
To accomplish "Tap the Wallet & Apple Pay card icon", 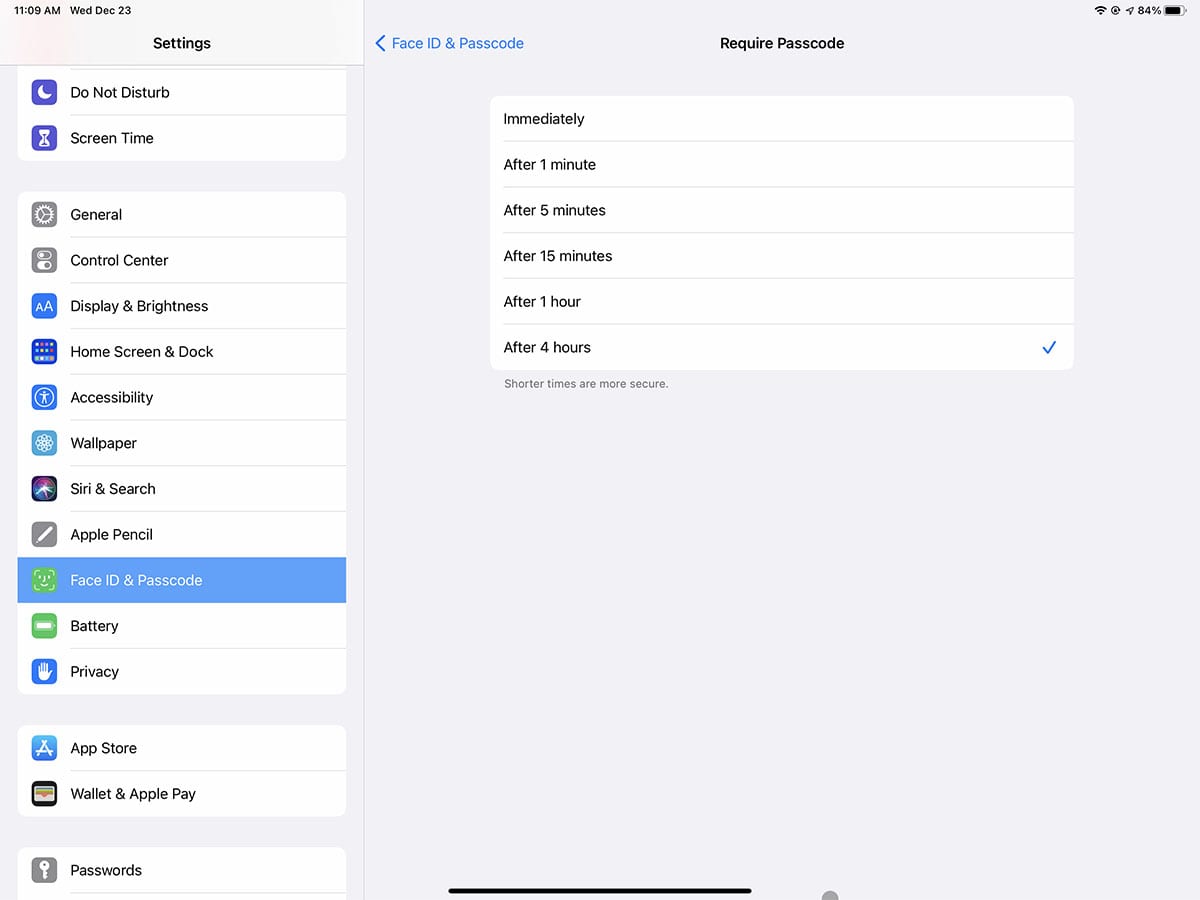I will pyautogui.click(x=44, y=794).
